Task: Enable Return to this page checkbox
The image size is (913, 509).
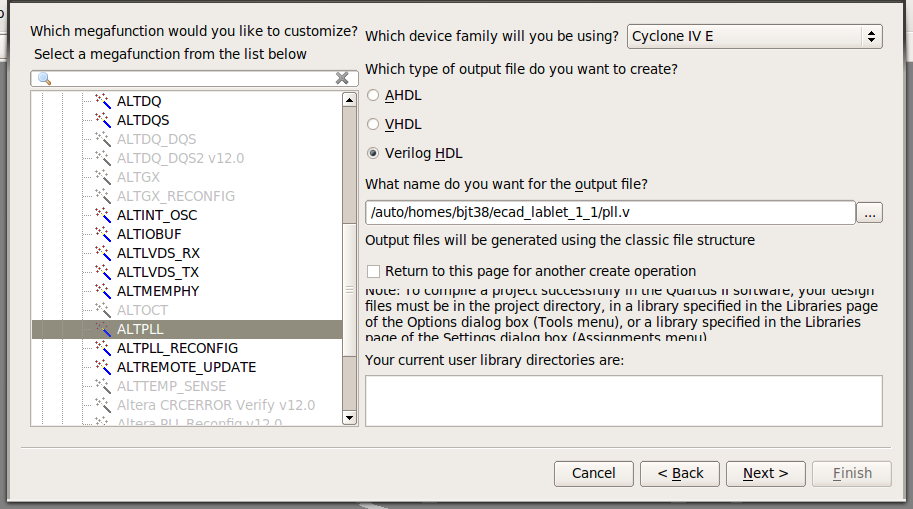Action: click(x=374, y=271)
